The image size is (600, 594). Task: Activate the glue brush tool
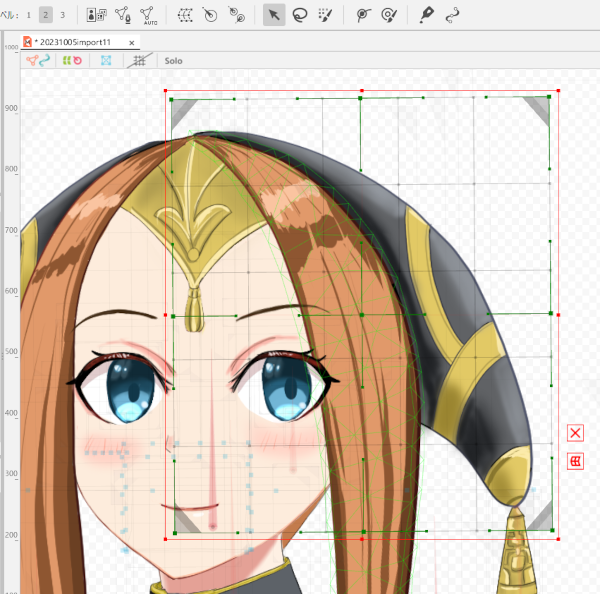(x=389, y=15)
